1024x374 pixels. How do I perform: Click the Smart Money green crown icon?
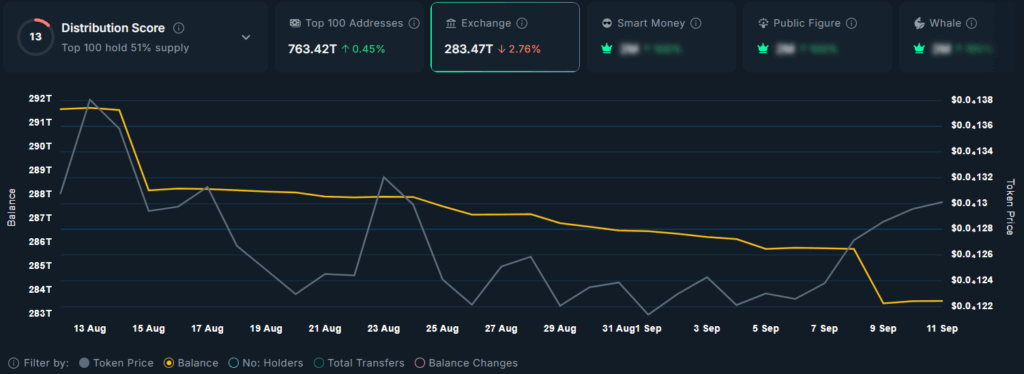click(607, 48)
